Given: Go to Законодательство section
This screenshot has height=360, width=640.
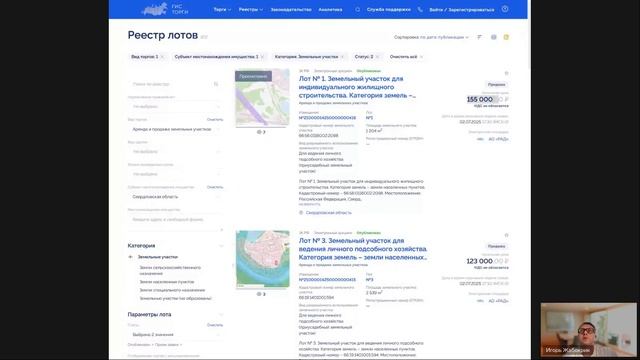Looking at the screenshot, I should (x=291, y=9).
